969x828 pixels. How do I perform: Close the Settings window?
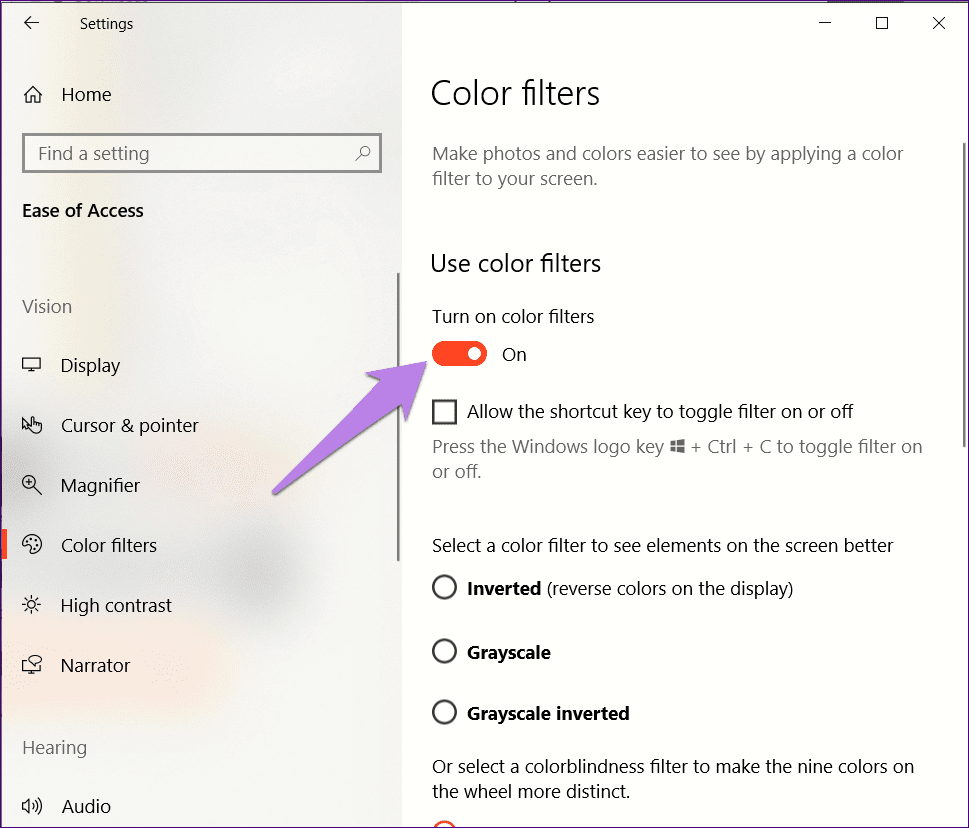coord(938,23)
